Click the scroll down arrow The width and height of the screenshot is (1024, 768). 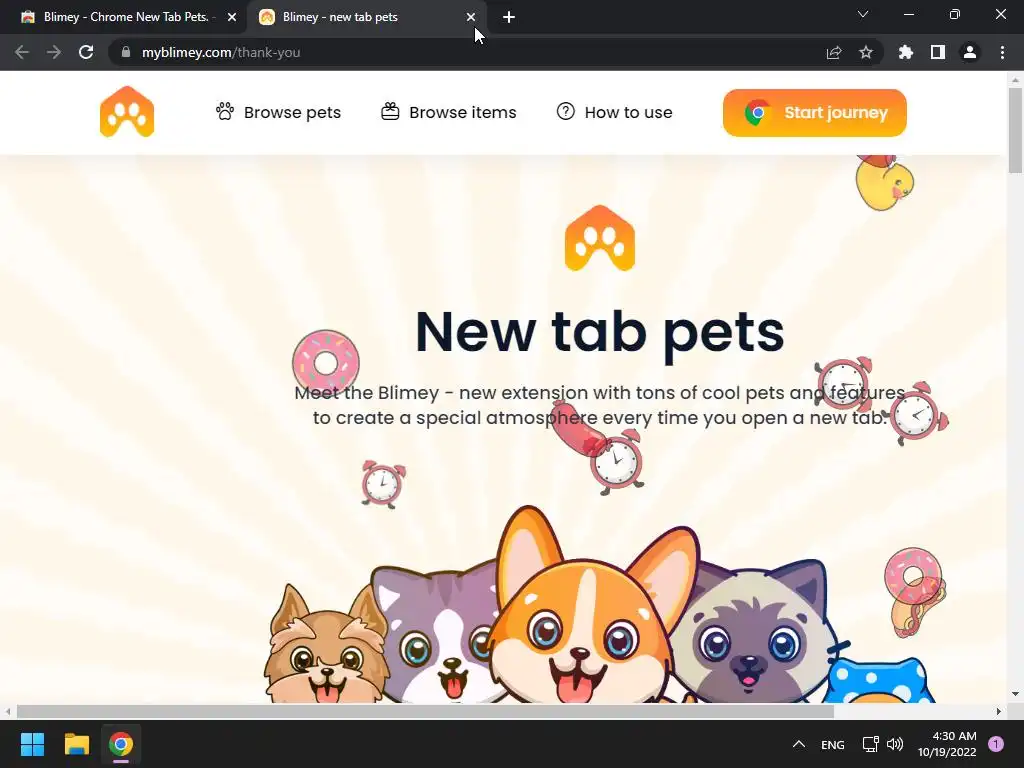coord(1015,694)
